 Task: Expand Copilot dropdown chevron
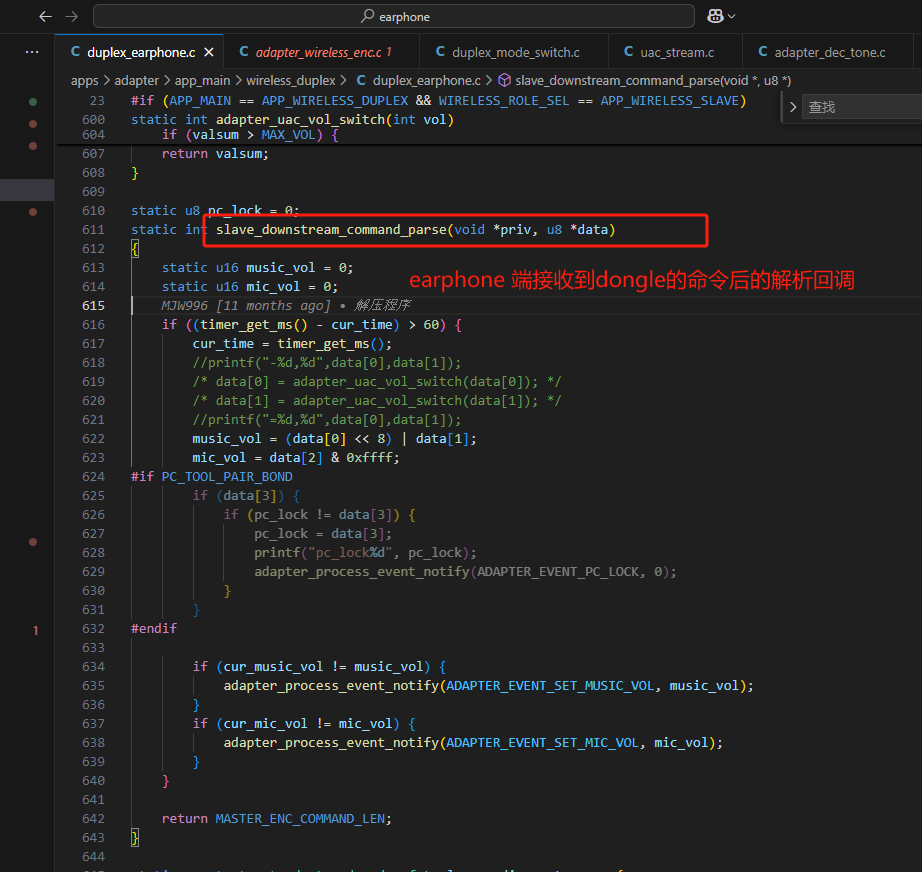(x=731, y=16)
